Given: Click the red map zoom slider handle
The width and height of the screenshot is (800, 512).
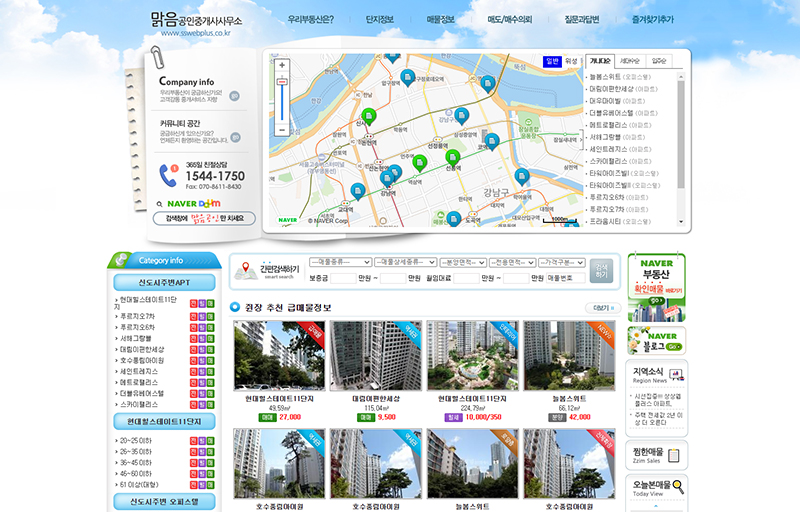Looking at the screenshot, I should pos(282,82).
